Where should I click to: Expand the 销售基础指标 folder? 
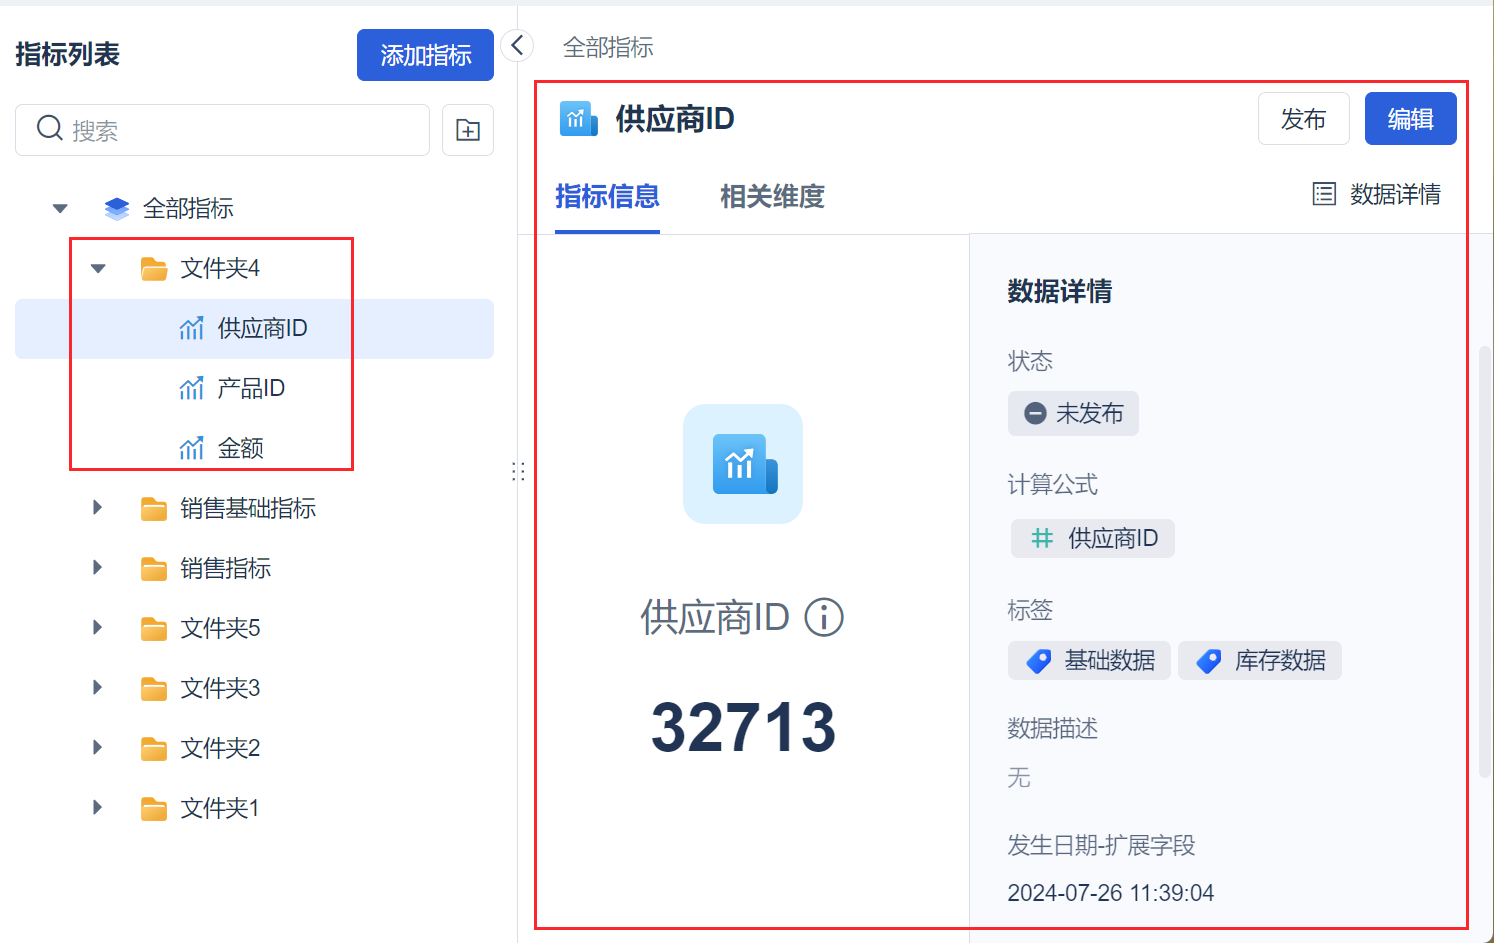pos(97,508)
